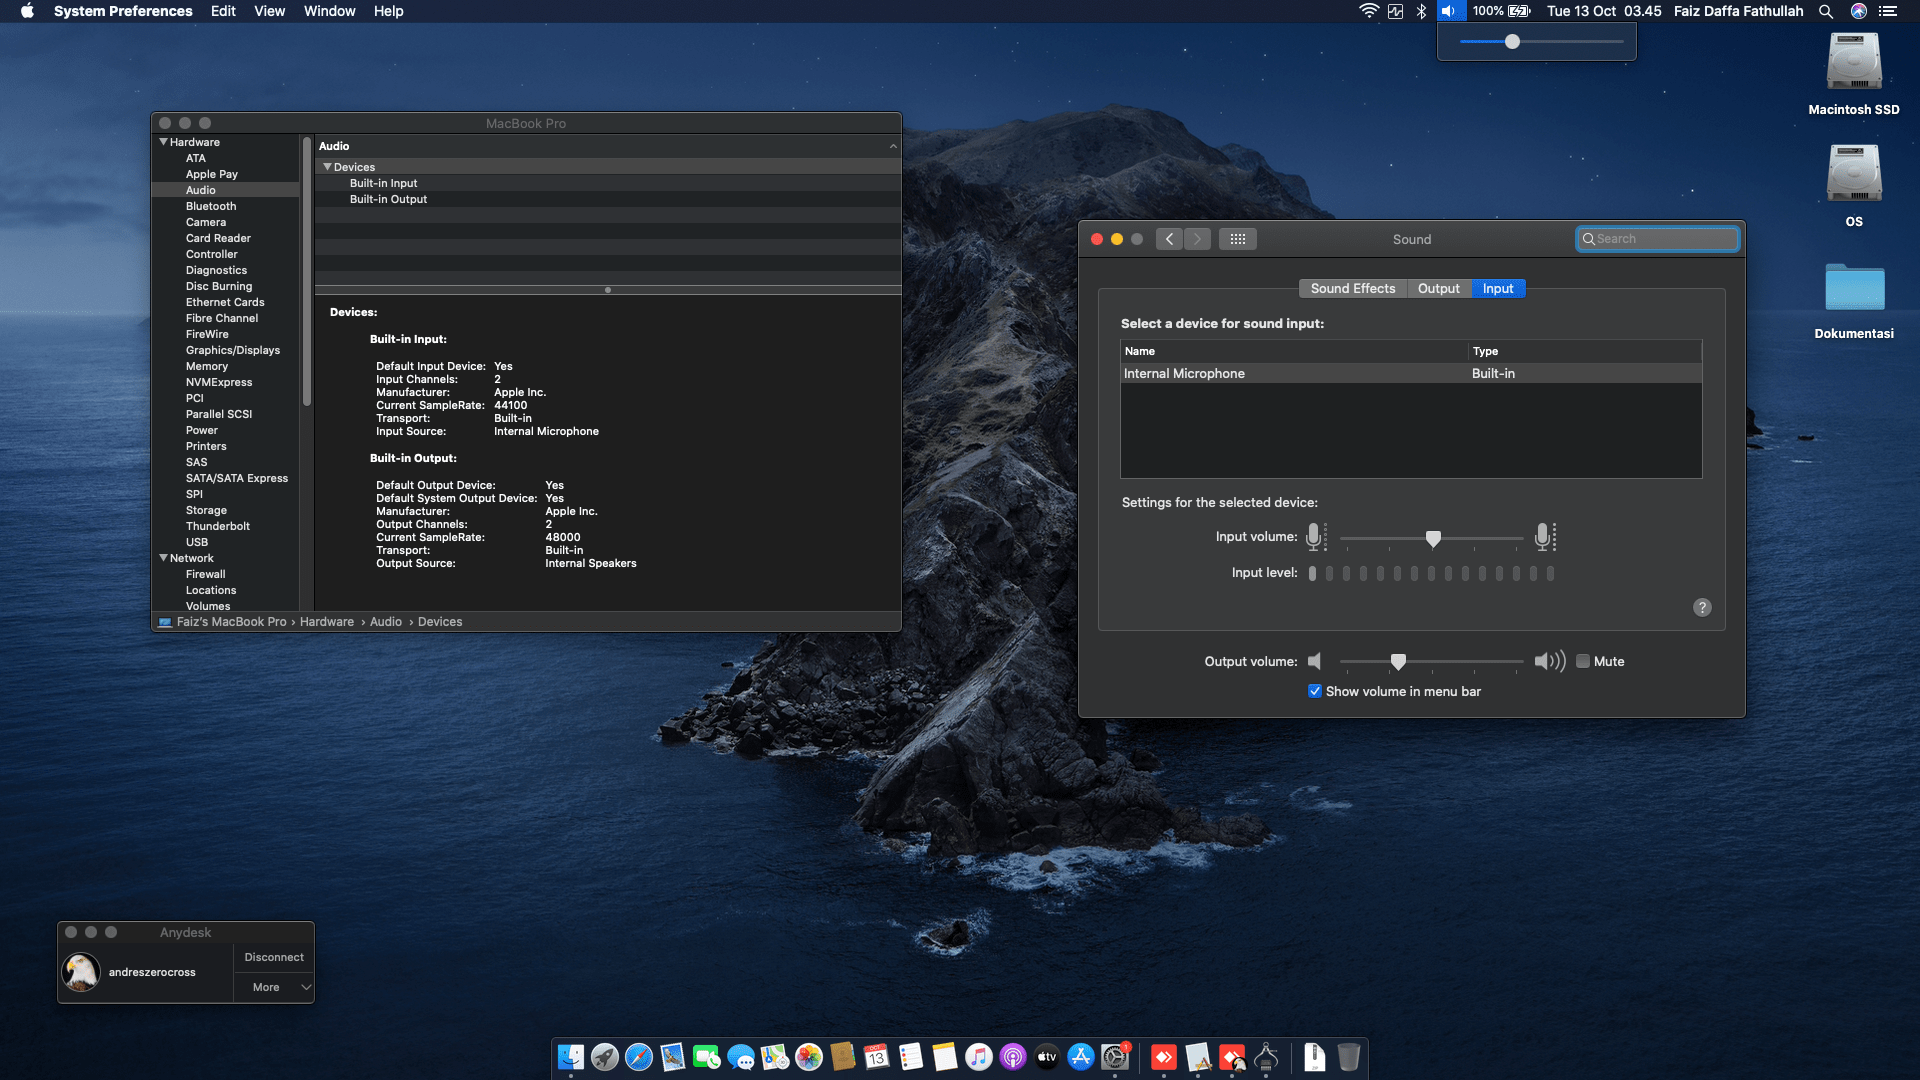This screenshot has height=1080, width=1920.
Task: Open the Mail app in the Dock
Action: tap(673, 1057)
